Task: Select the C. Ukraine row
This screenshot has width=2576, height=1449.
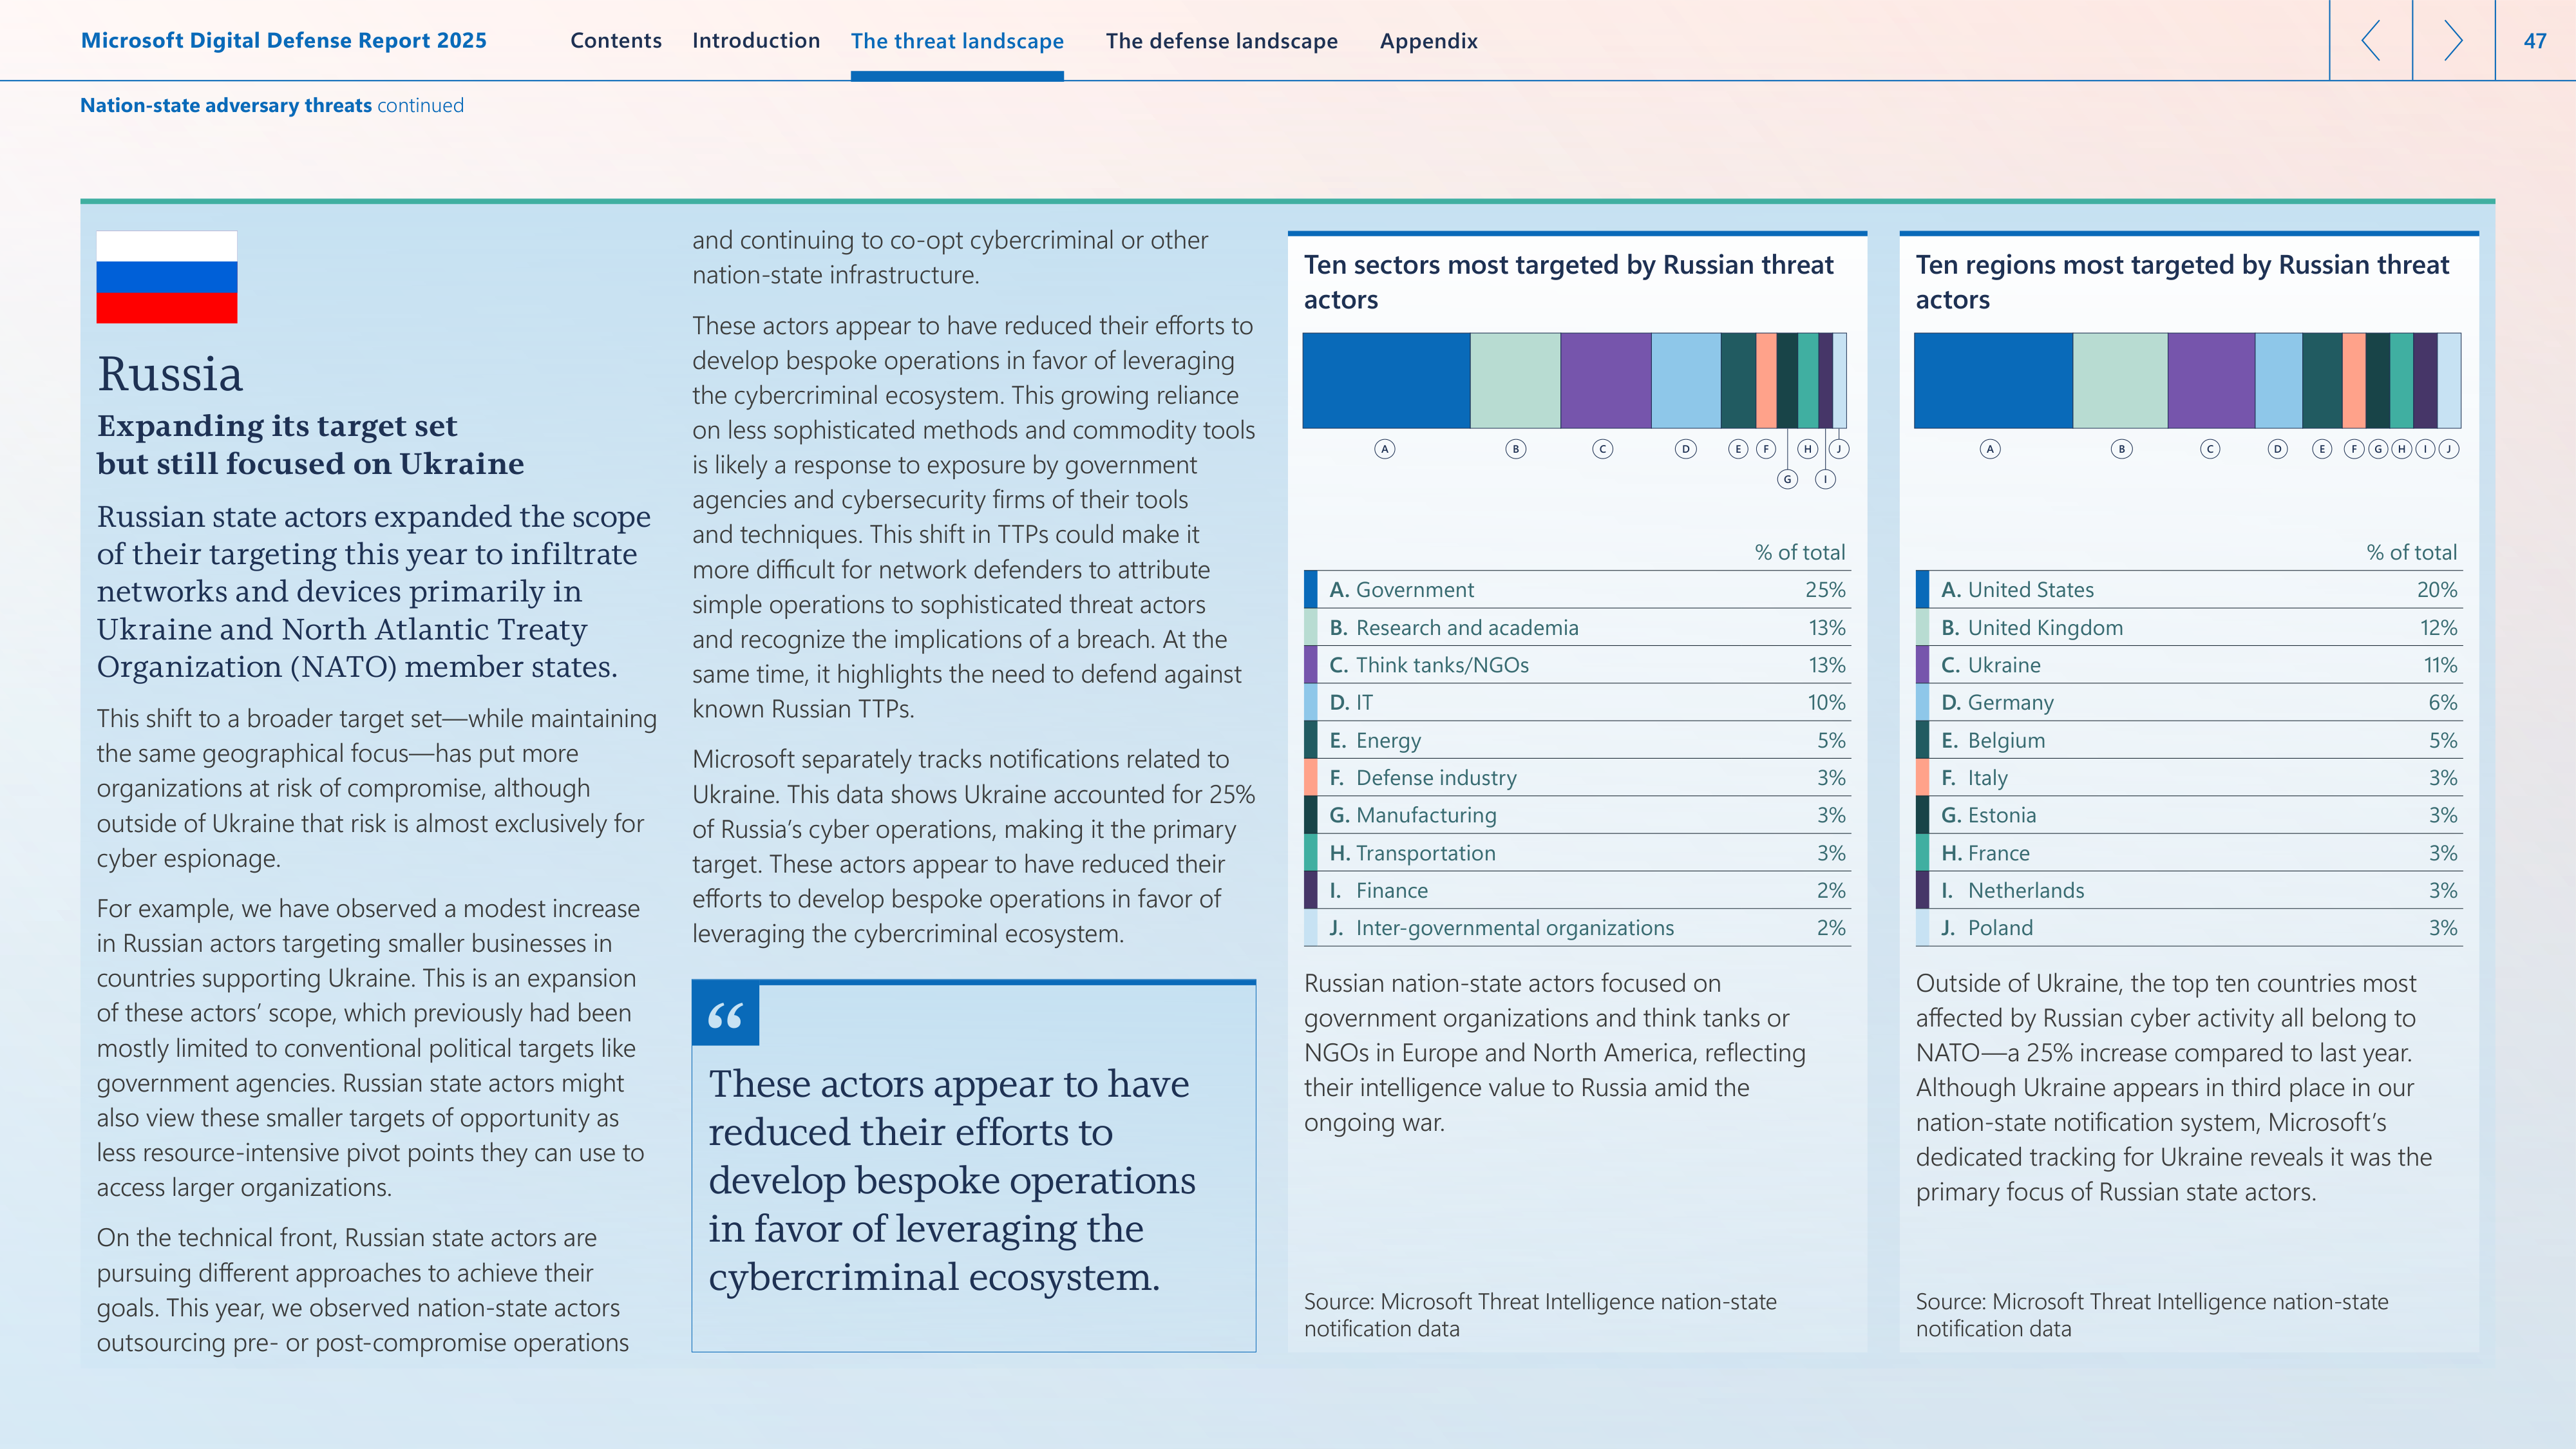Action: point(2189,665)
